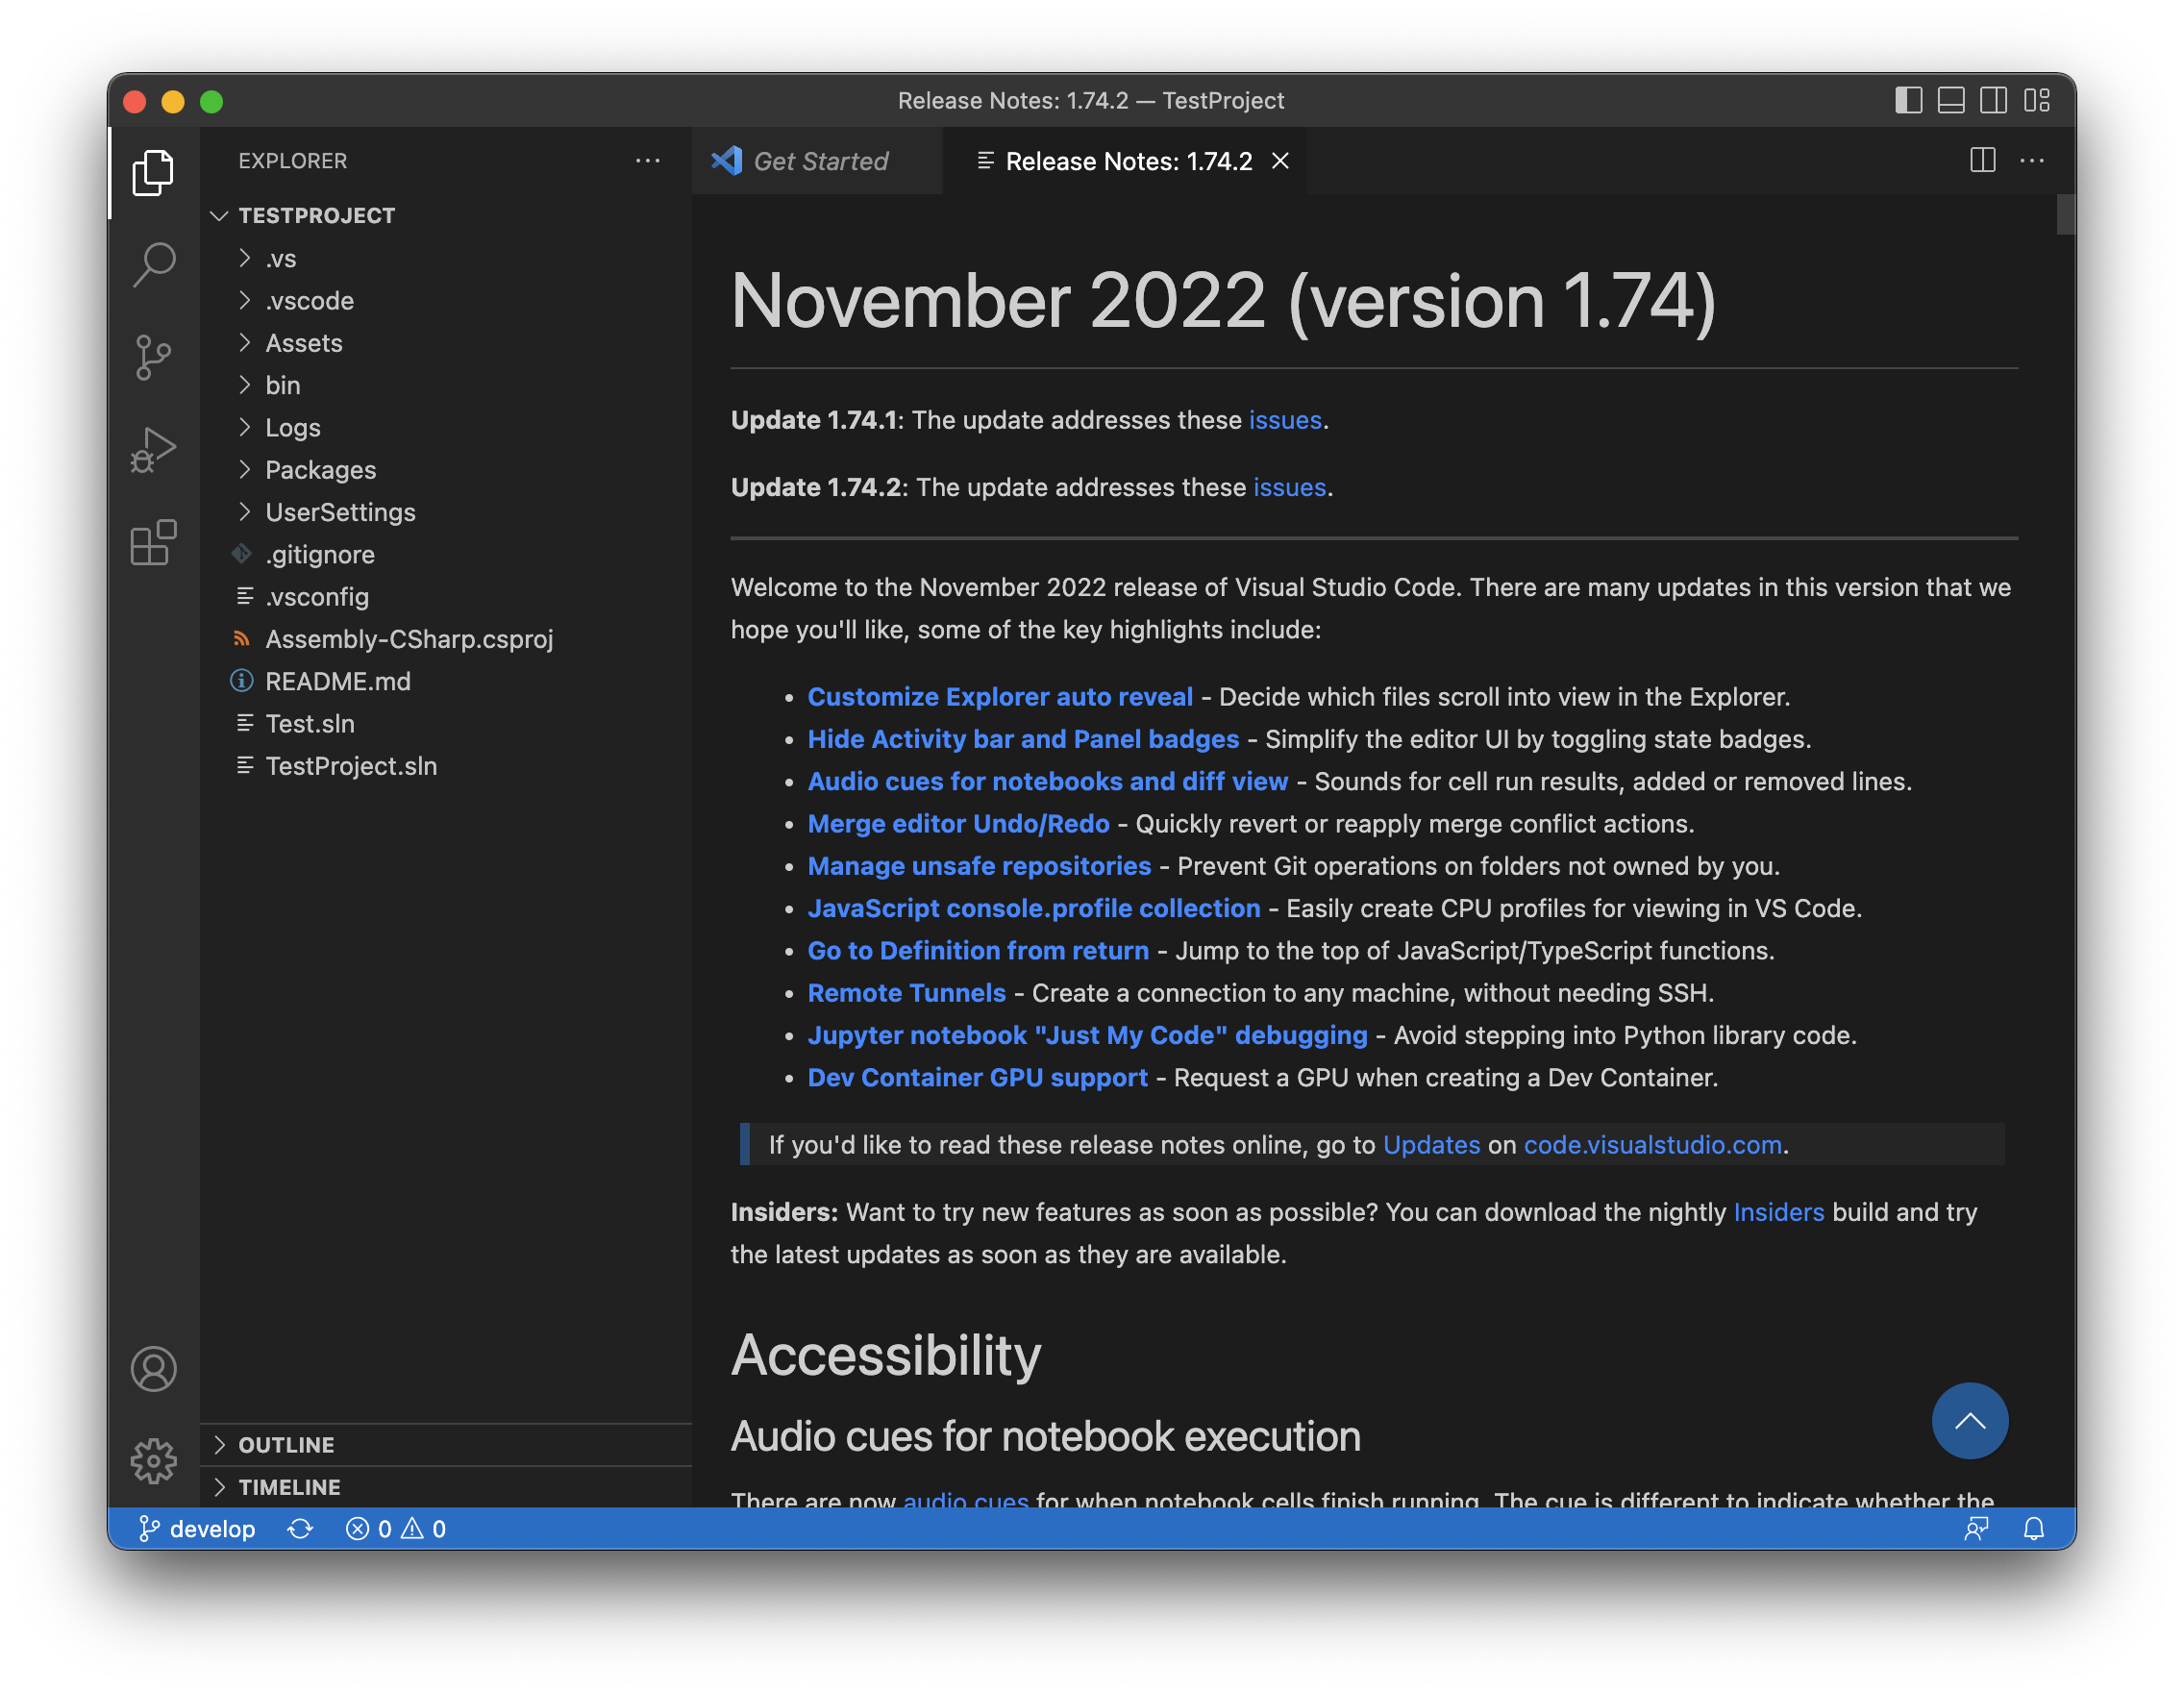Click the notifications bell in status bar
2184x1692 pixels.
[x=2033, y=1528]
